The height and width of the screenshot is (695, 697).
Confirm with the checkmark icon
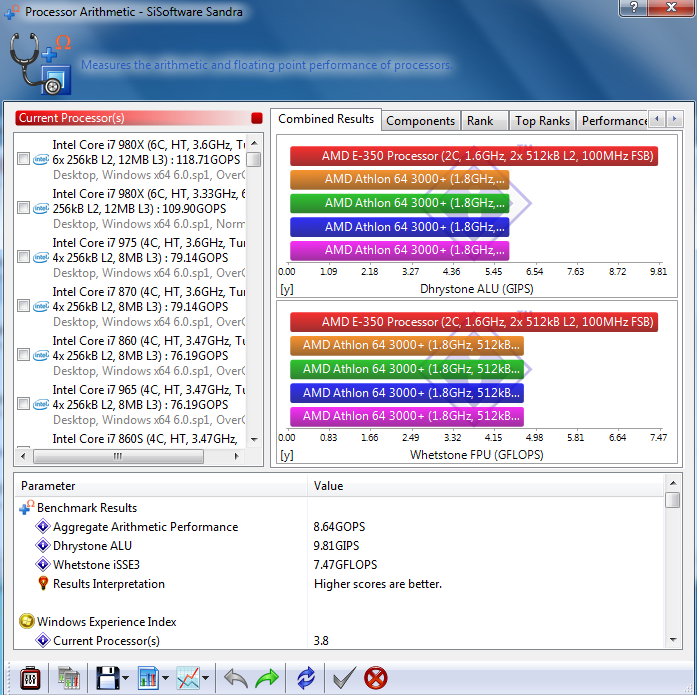click(x=344, y=678)
